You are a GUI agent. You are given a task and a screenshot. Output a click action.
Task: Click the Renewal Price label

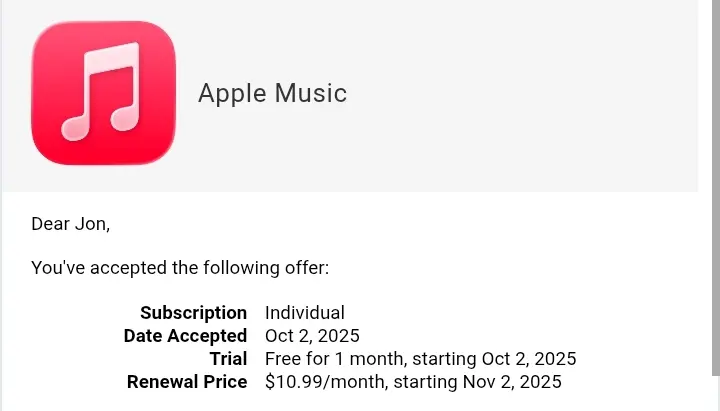pos(187,382)
